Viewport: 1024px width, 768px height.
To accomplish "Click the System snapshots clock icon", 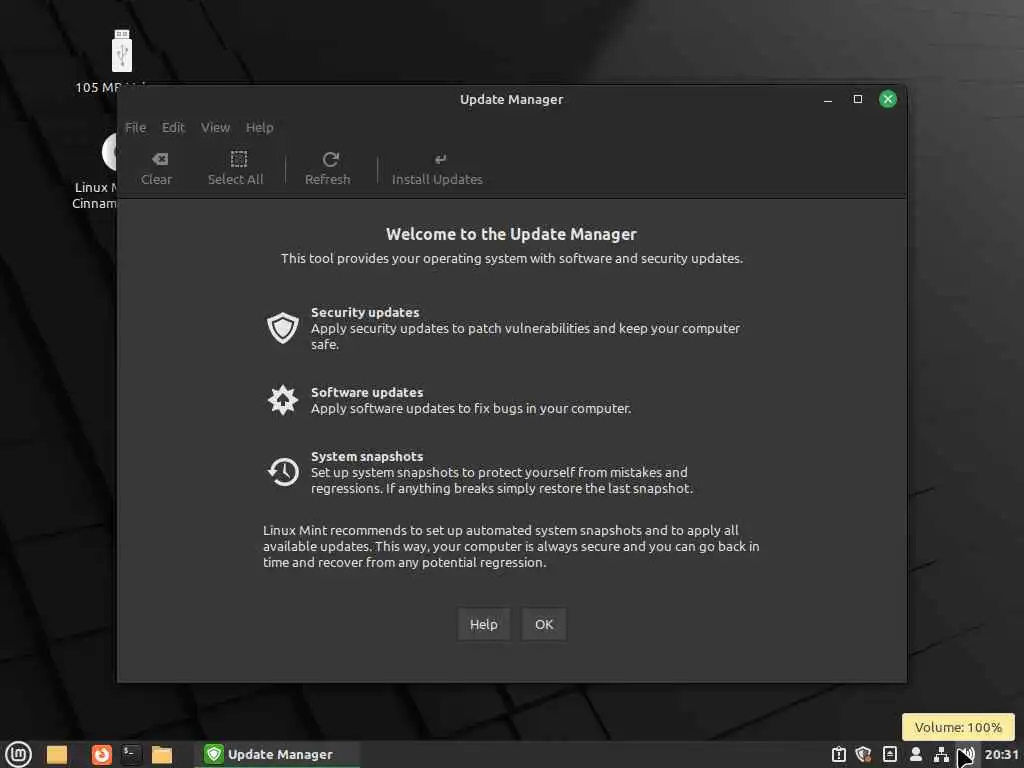I will coord(283,472).
